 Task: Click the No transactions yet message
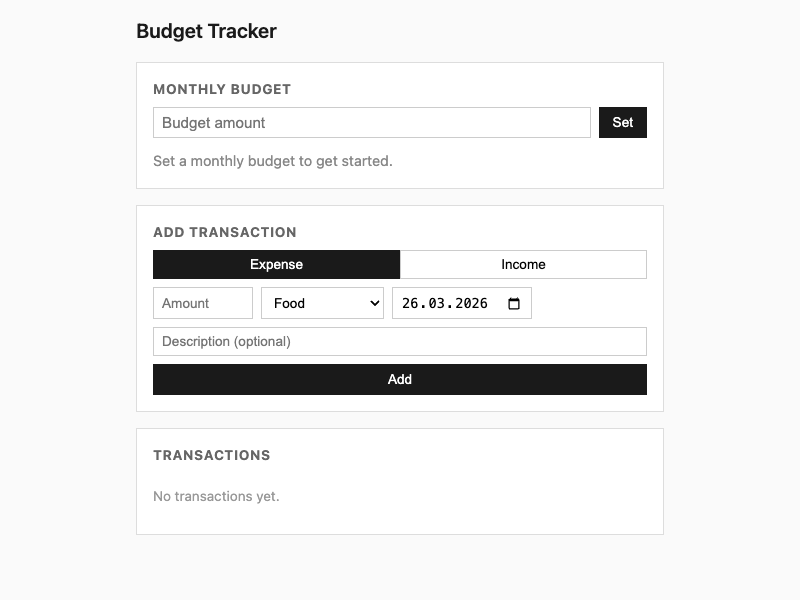pos(216,496)
